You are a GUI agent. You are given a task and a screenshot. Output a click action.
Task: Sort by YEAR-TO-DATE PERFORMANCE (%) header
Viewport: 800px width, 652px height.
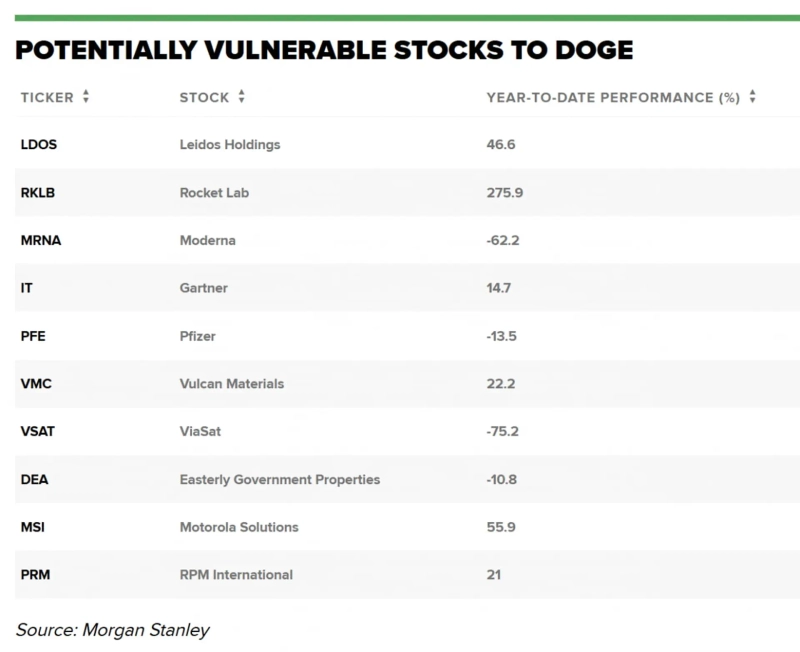612,97
